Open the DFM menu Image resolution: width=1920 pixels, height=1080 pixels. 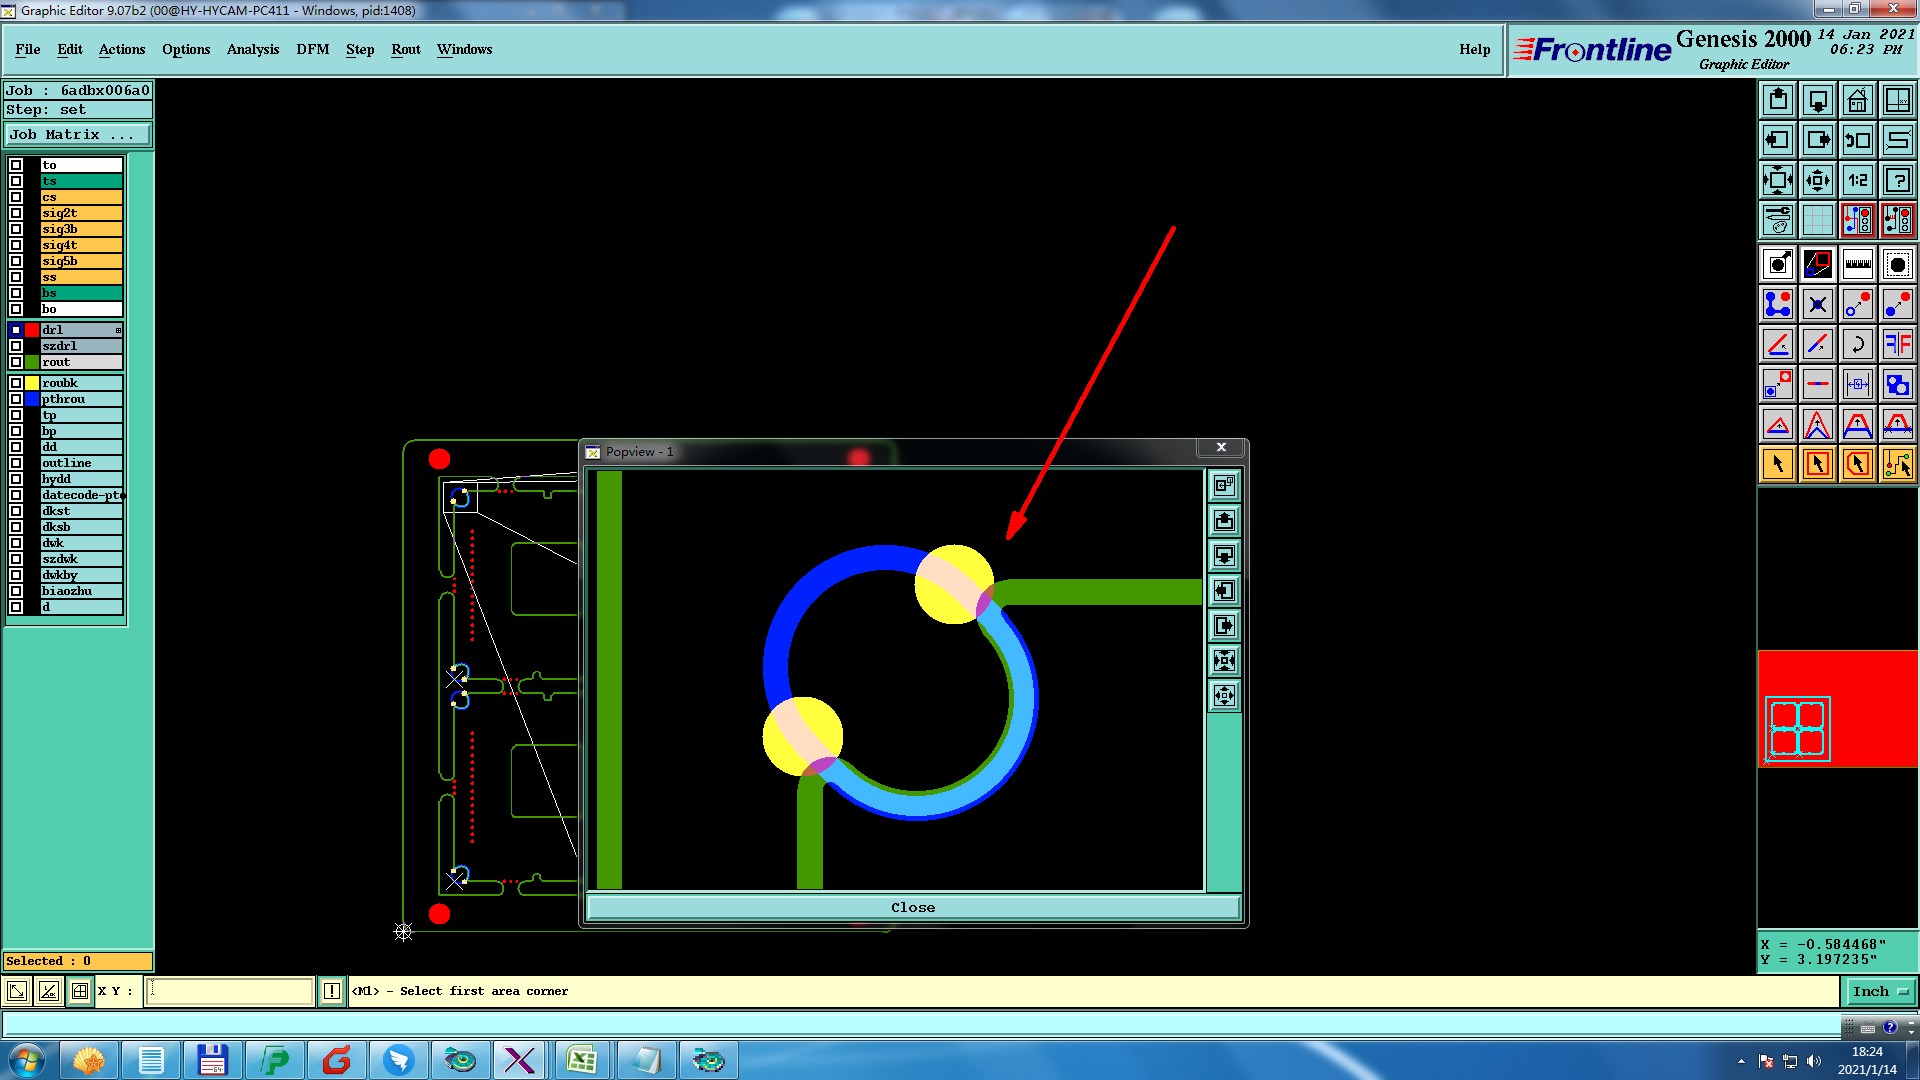pos(312,49)
